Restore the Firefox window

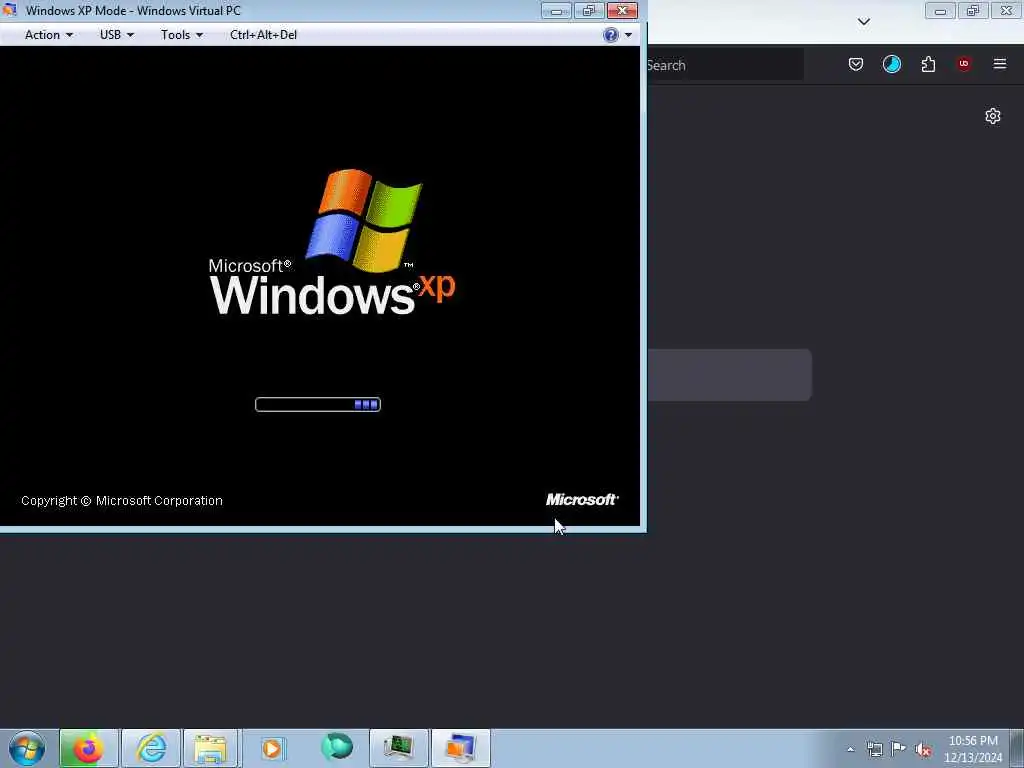tap(973, 10)
